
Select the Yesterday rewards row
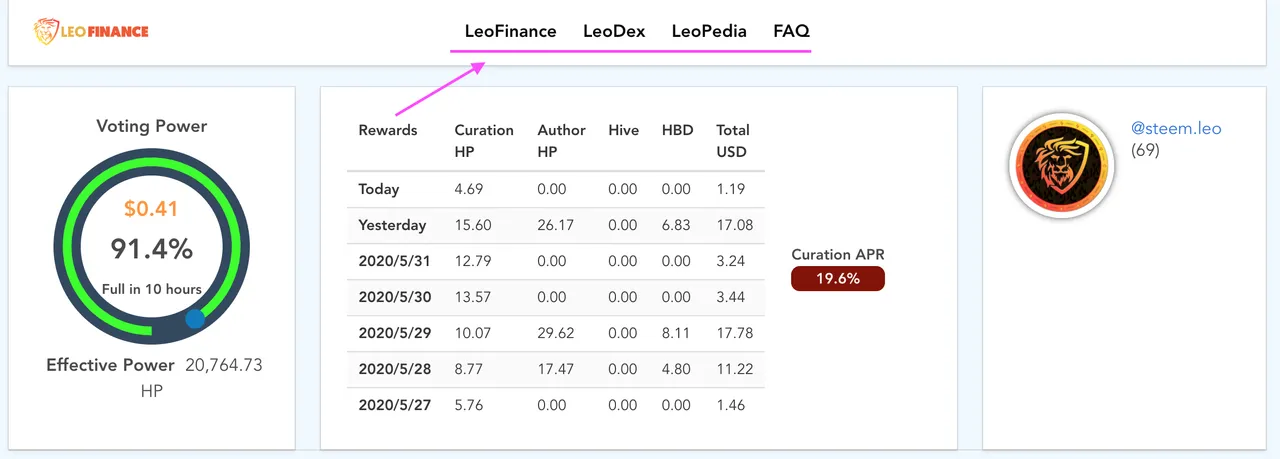(x=556, y=225)
